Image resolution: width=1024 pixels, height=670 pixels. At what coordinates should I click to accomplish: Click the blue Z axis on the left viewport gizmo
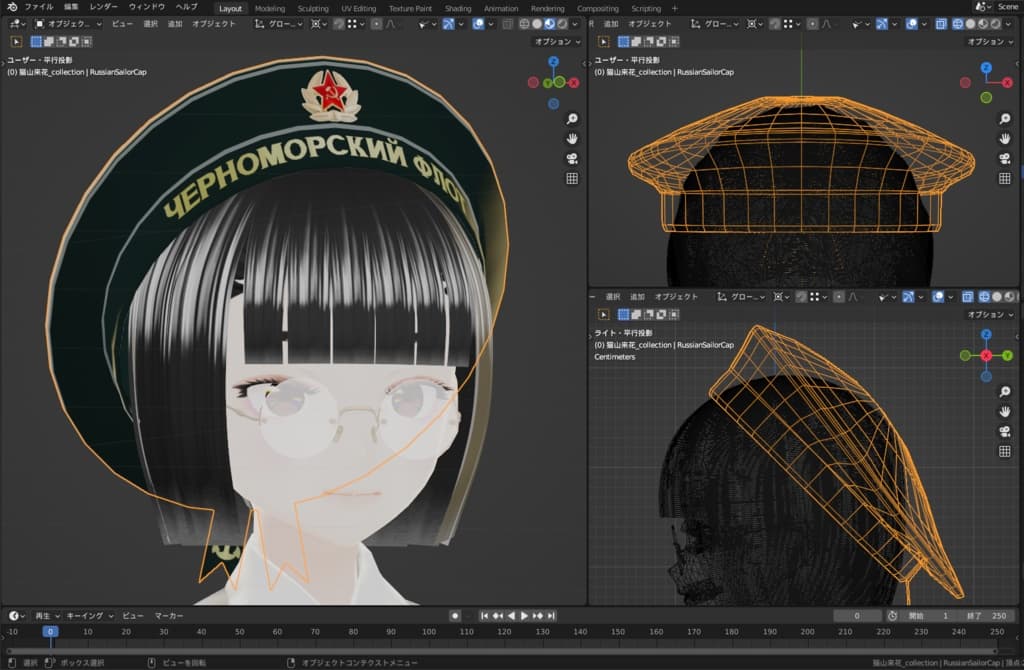pos(553,62)
